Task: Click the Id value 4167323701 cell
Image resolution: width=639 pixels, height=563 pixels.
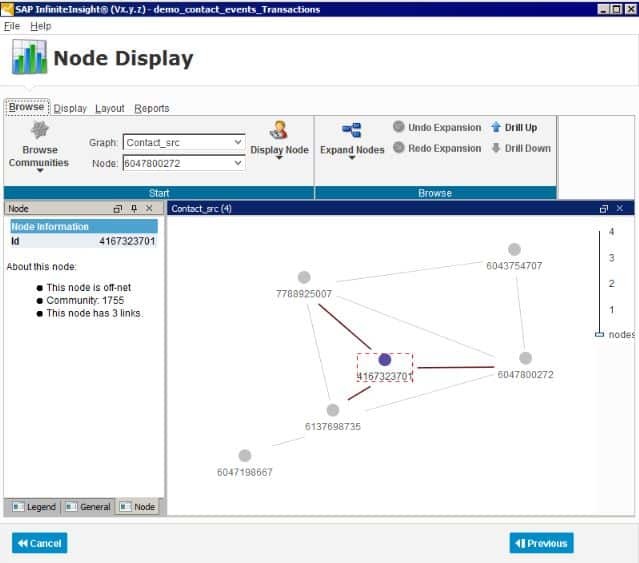Action: [127, 241]
